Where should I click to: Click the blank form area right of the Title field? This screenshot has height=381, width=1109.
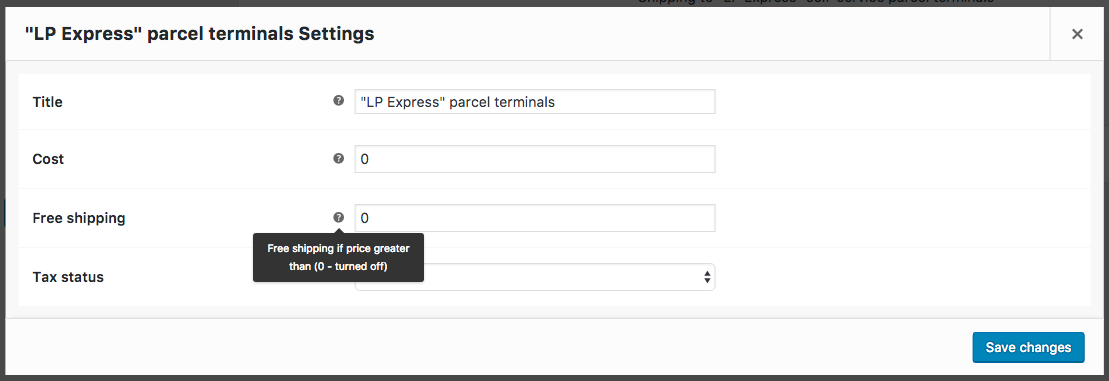click(x=902, y=102)
